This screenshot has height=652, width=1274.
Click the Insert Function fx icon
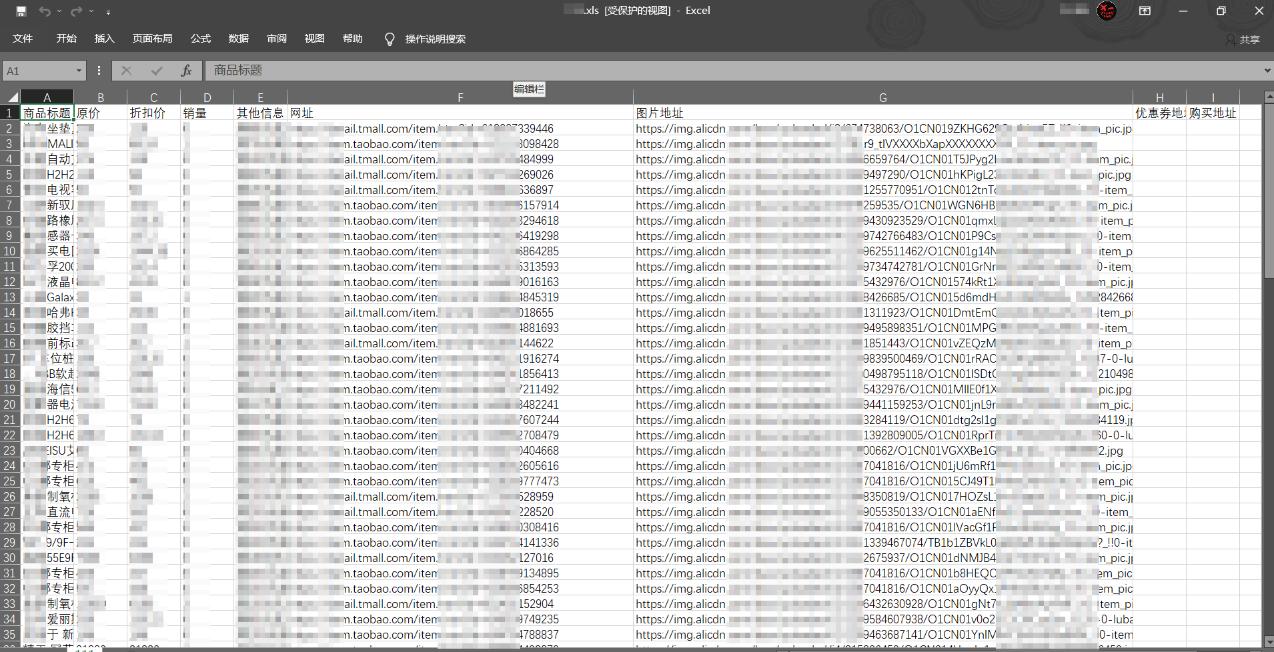[x=186, y=71]
